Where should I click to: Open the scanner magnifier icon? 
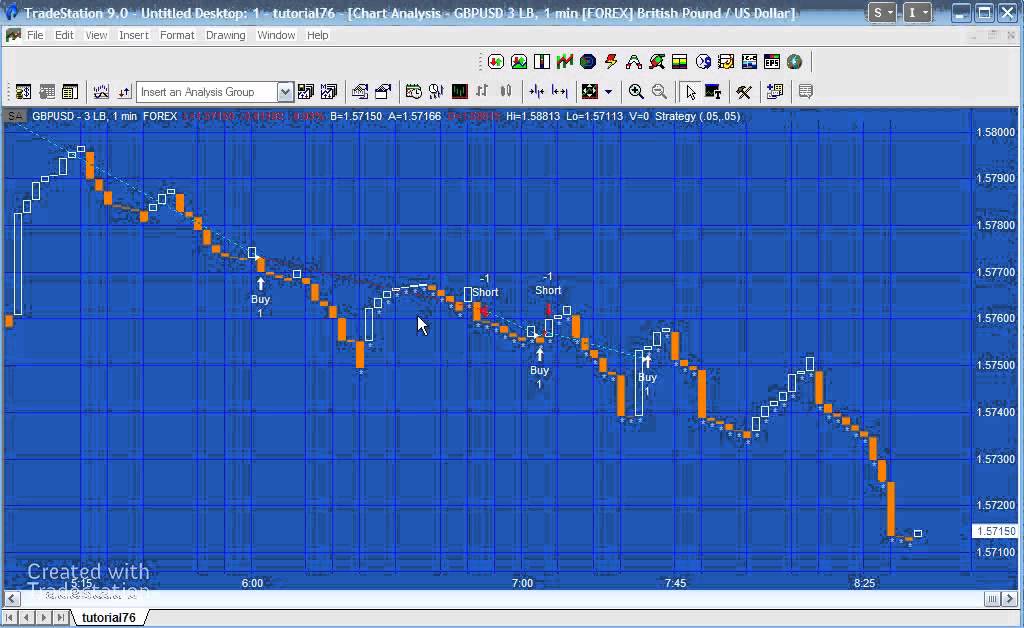click(656, 62)
